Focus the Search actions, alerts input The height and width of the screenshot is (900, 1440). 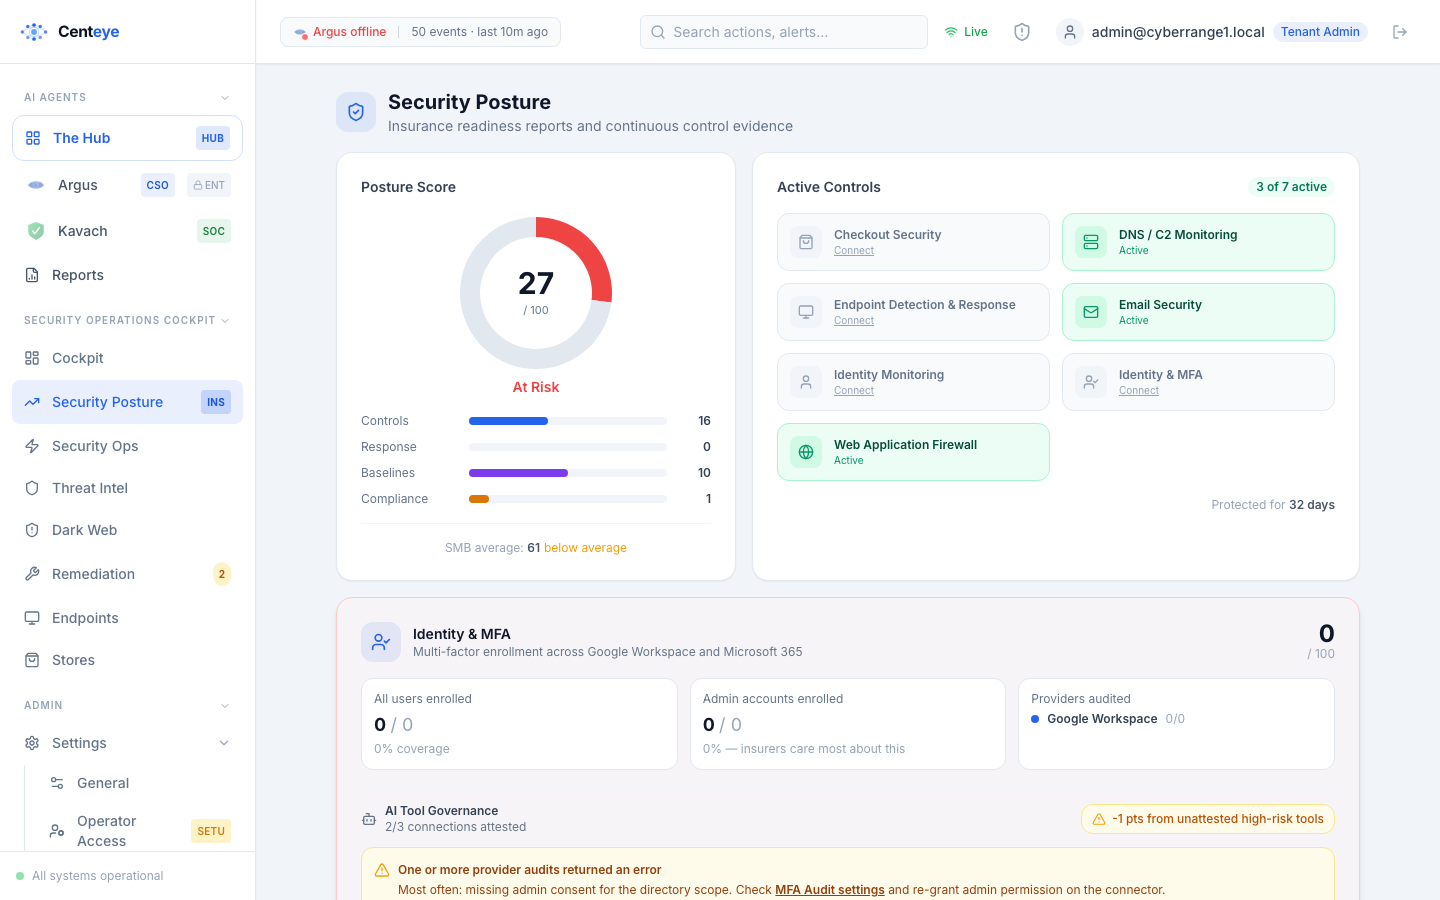tap(784, 32)
